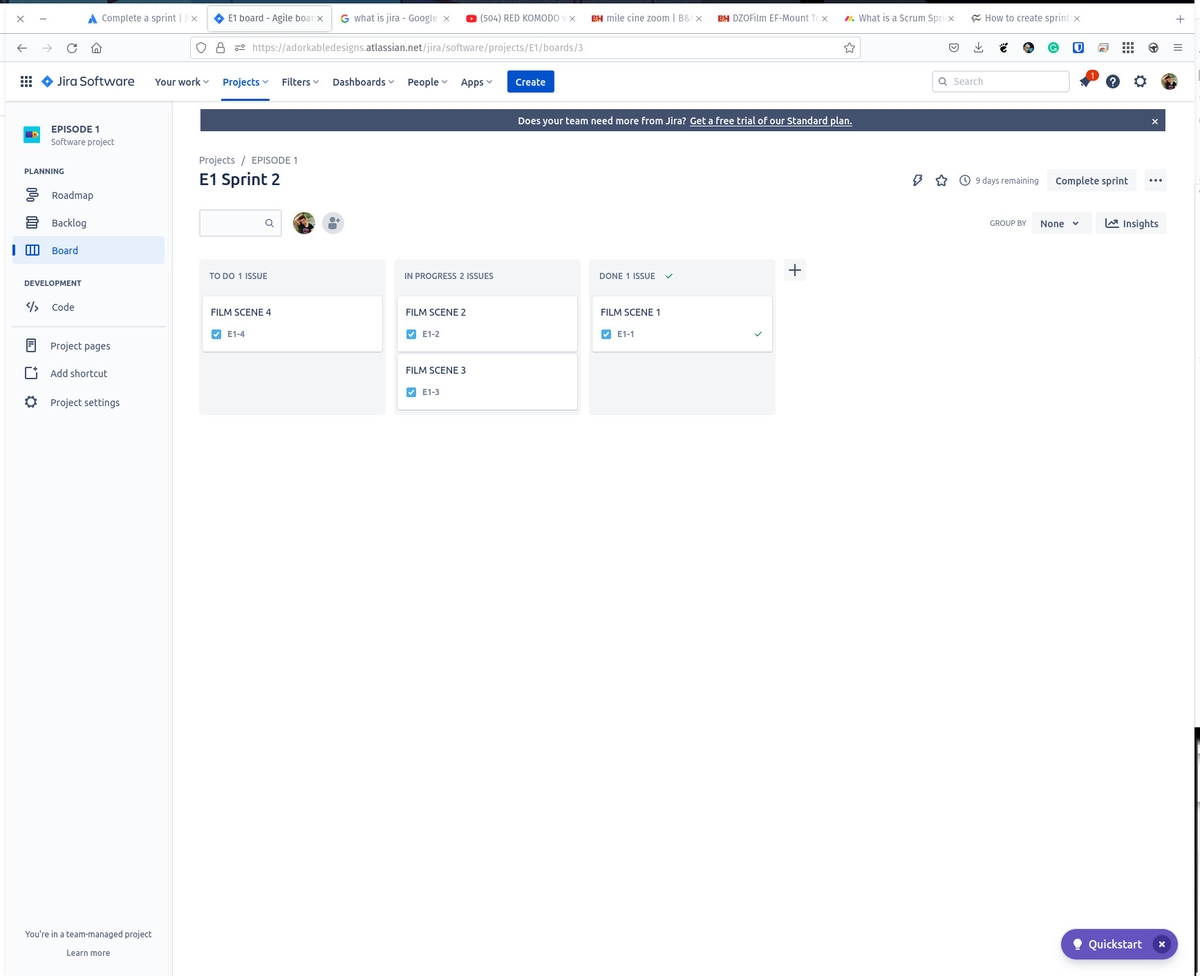Click the green checkmark on the E1-1 card

[x=757, y=333]
